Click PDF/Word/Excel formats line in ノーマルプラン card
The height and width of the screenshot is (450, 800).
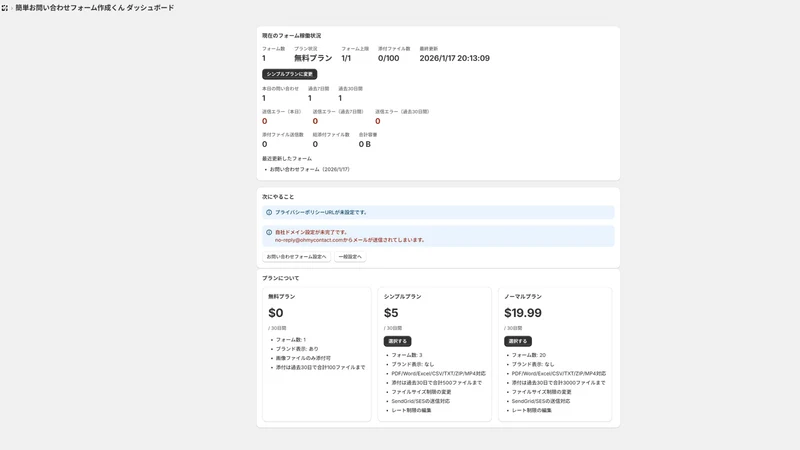pyautogui.click(x=559, y=373)
